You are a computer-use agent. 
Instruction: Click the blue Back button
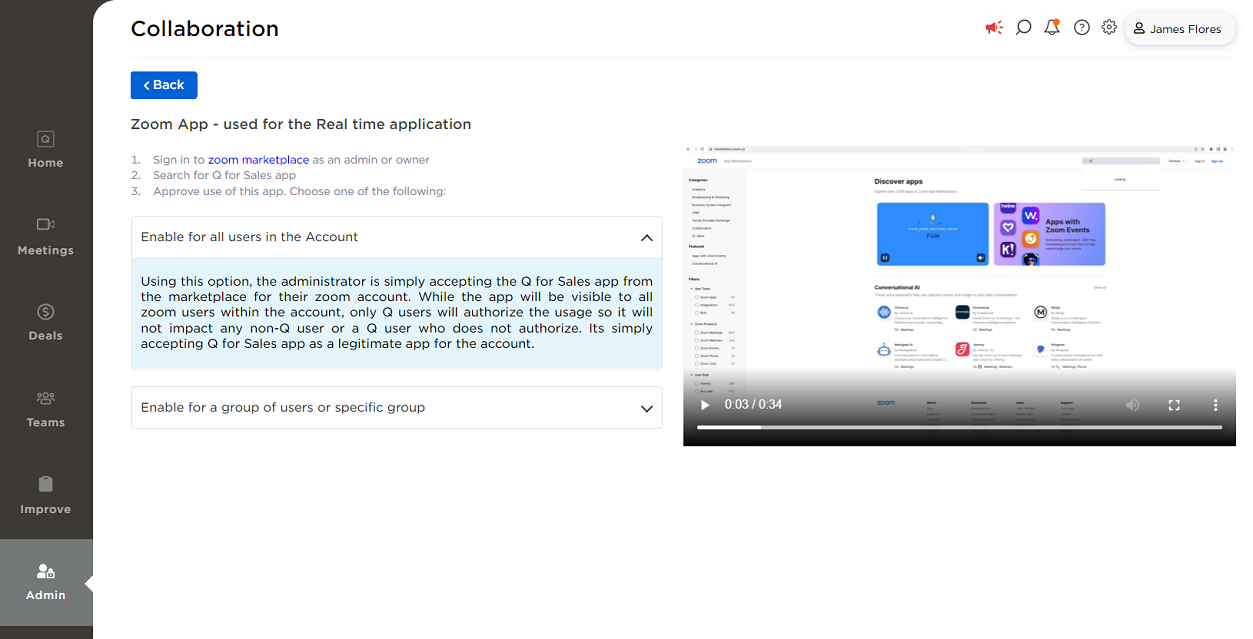pyautogui.click(x=164, y=85)
